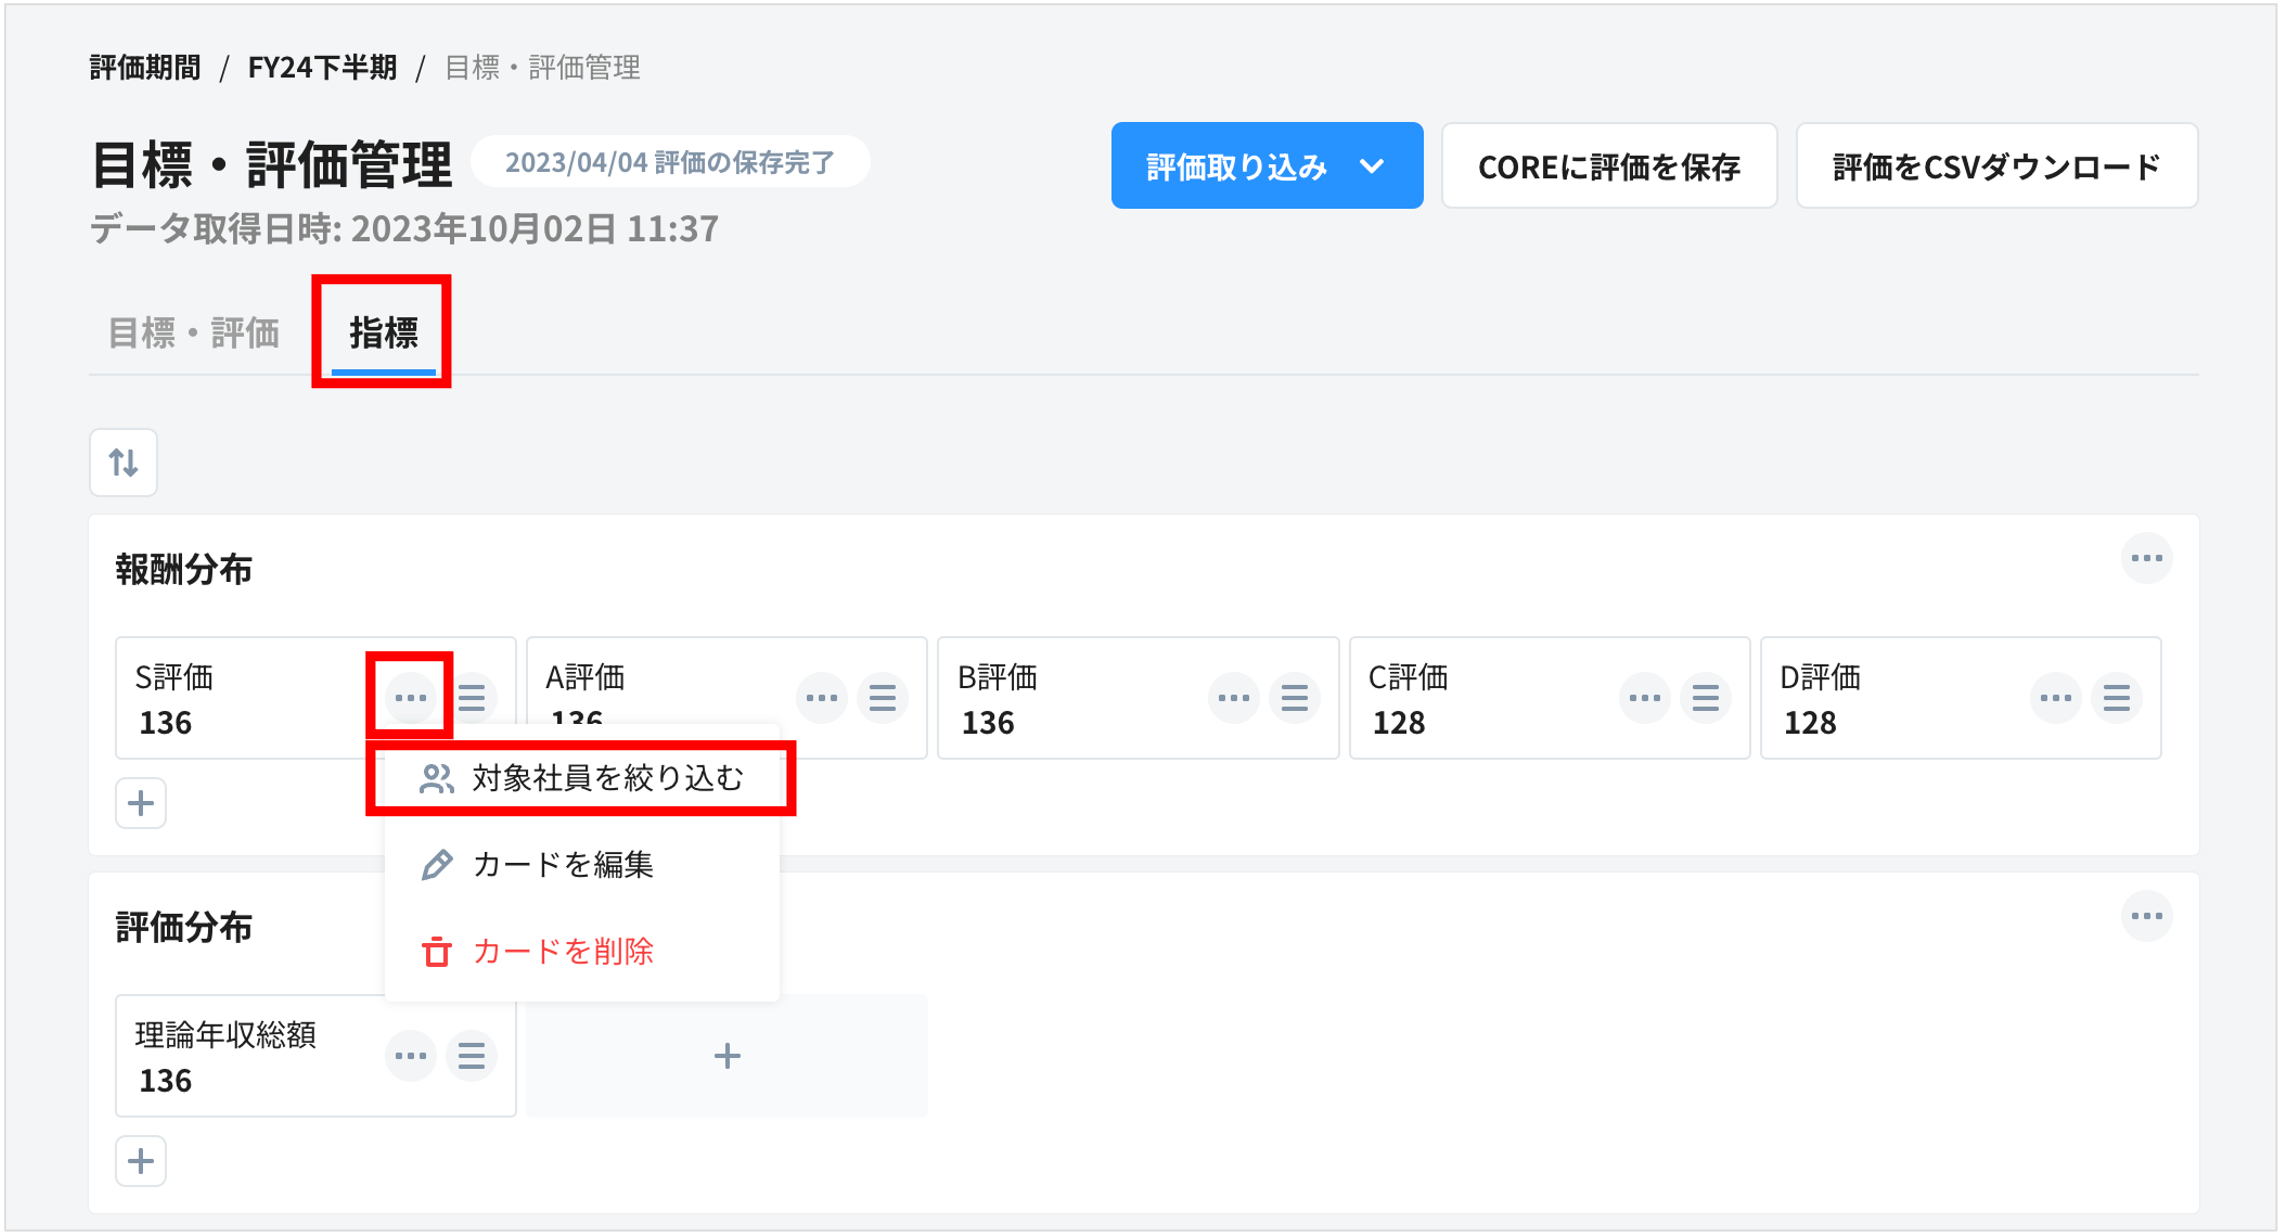2282x1232 pixels.
Task: Open the 報酬分布 section's more options menu
Action: (2146, 558)
